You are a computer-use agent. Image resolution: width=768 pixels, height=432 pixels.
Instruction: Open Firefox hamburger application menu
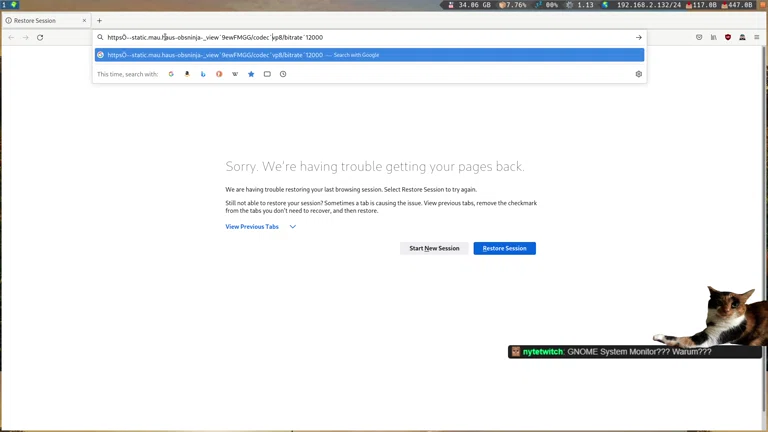click(x=756, y=37)
